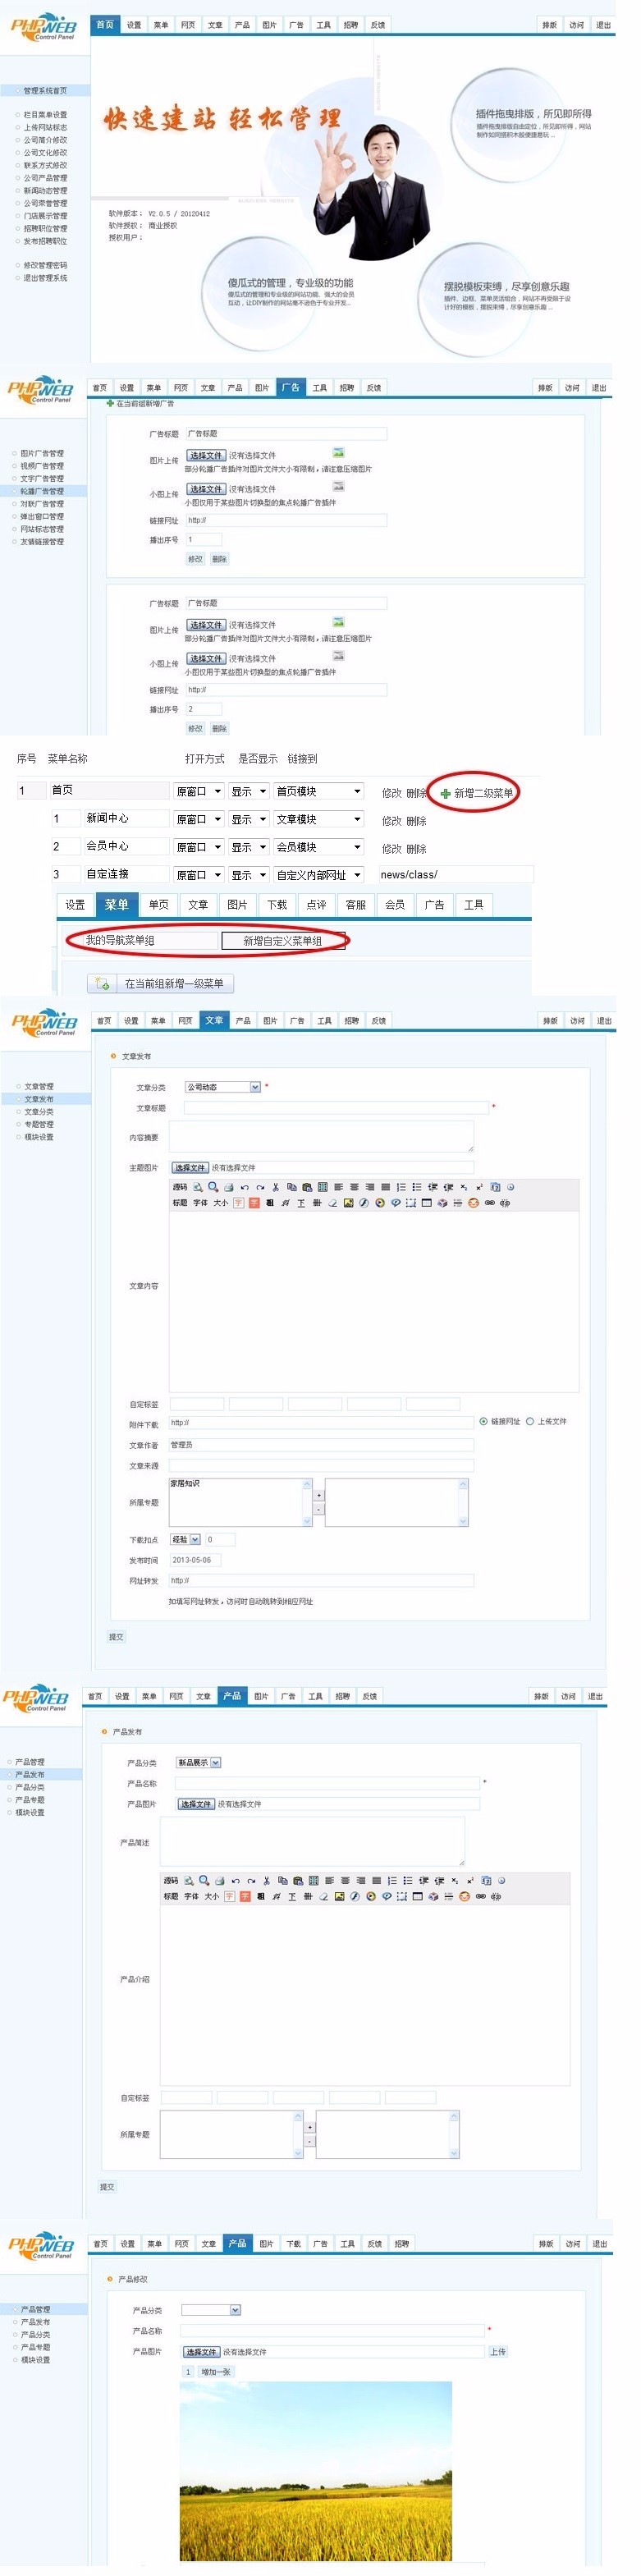Click green plus icon beside 新增二级菜单
This screenshot has width=641, height=2576.
pos(445,793)
